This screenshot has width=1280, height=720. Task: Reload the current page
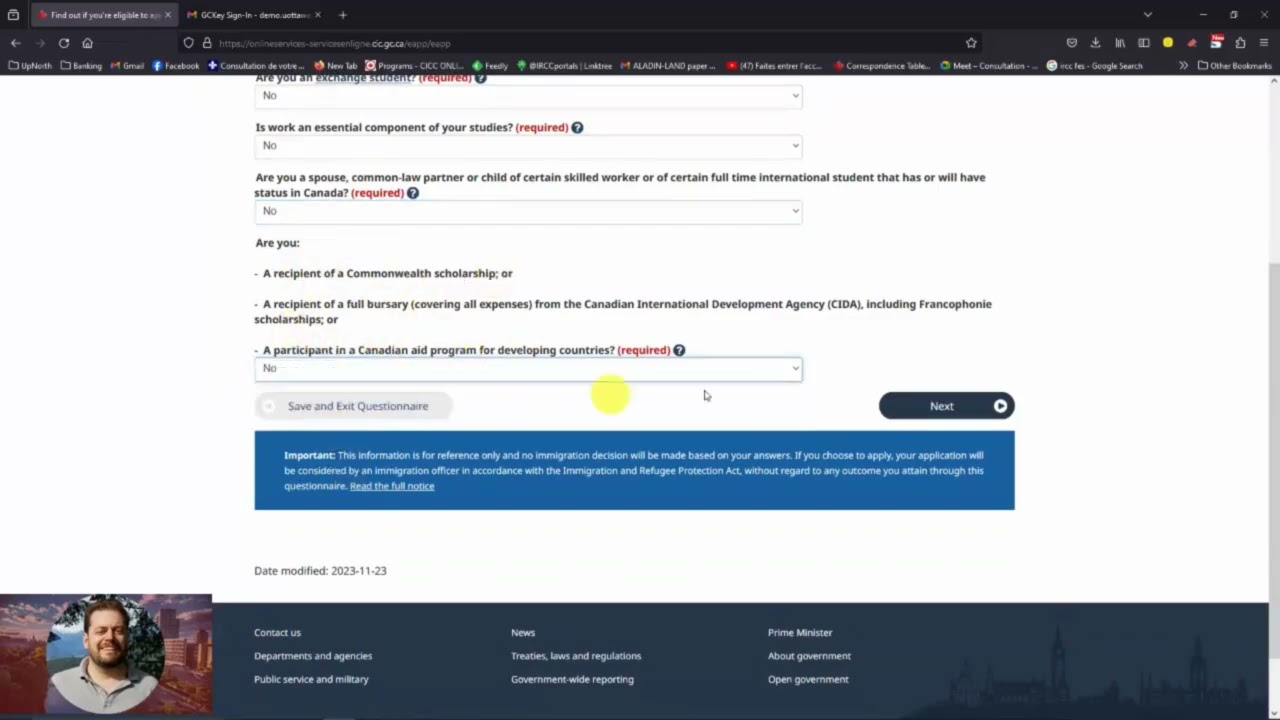pos(64,43)
